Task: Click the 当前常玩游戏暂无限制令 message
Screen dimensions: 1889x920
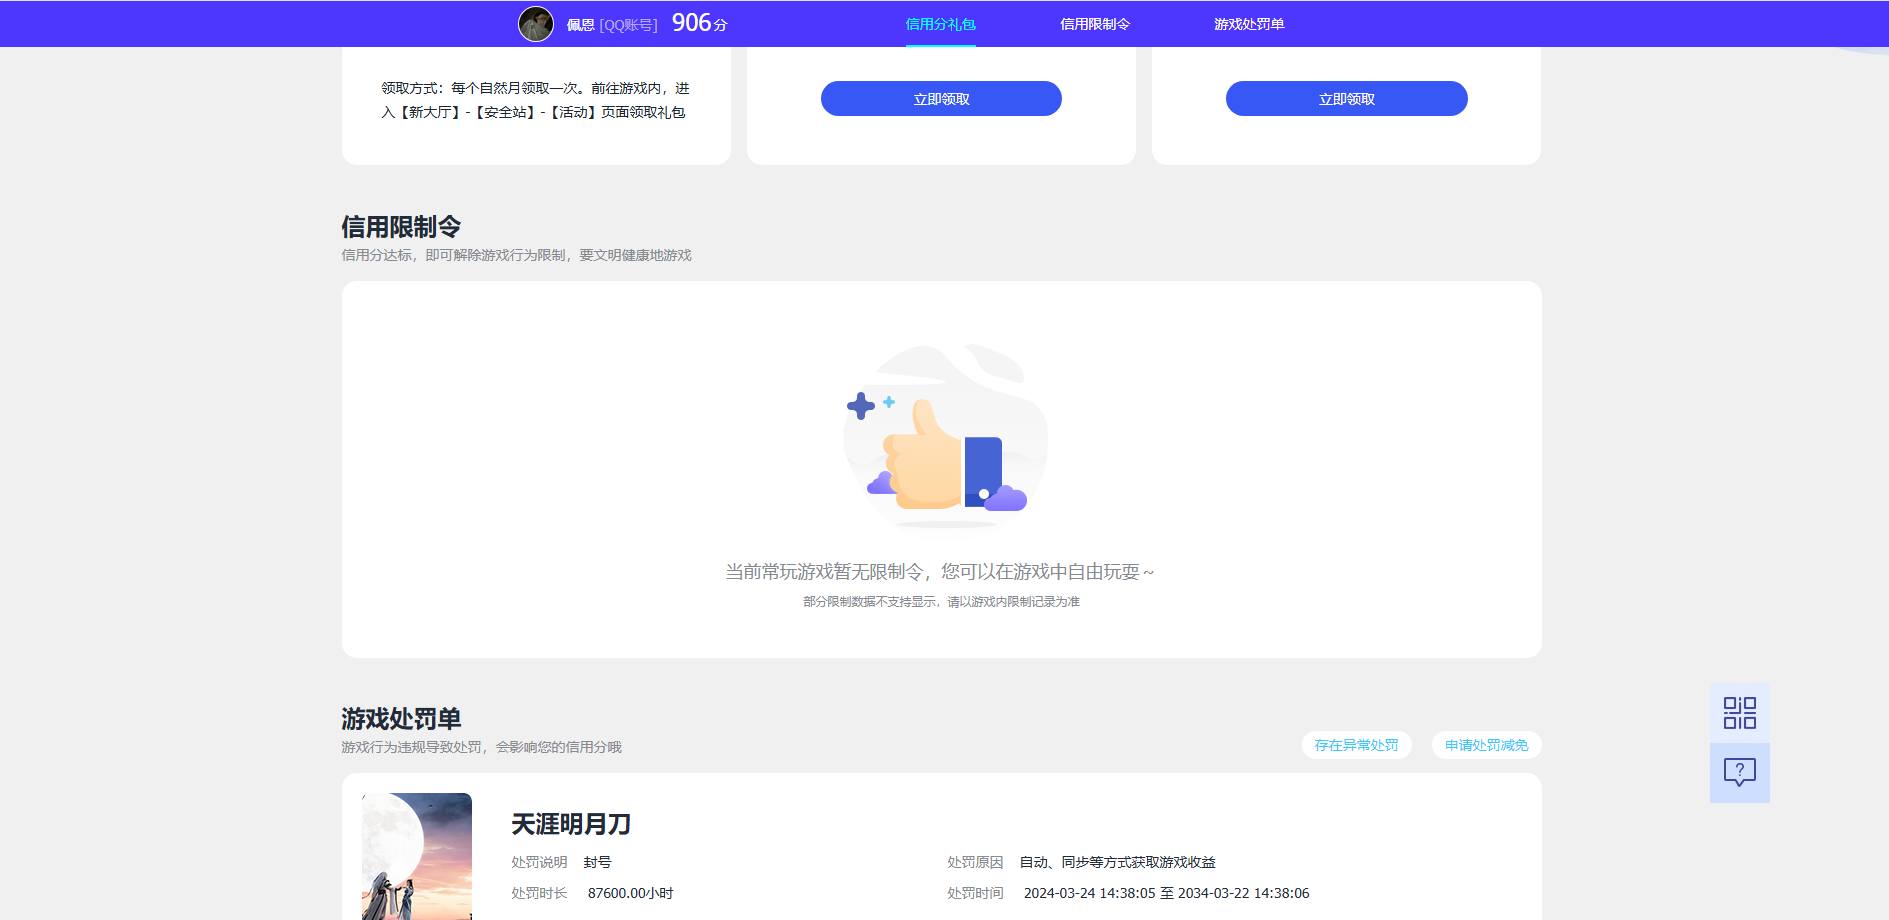Action: [939, 572]
